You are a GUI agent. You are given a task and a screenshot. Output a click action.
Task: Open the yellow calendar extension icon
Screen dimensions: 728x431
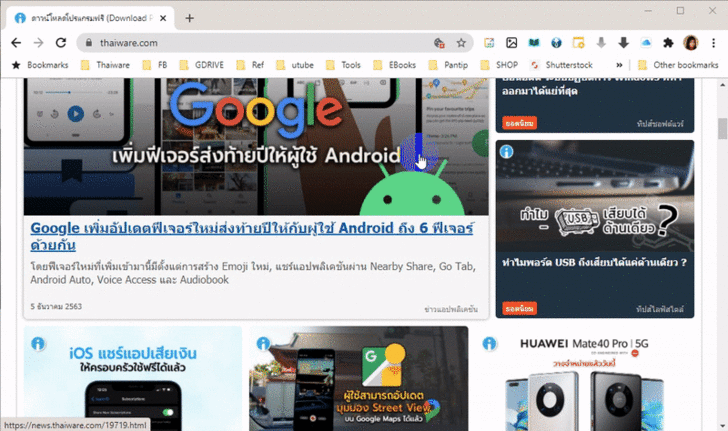[578, 43]
